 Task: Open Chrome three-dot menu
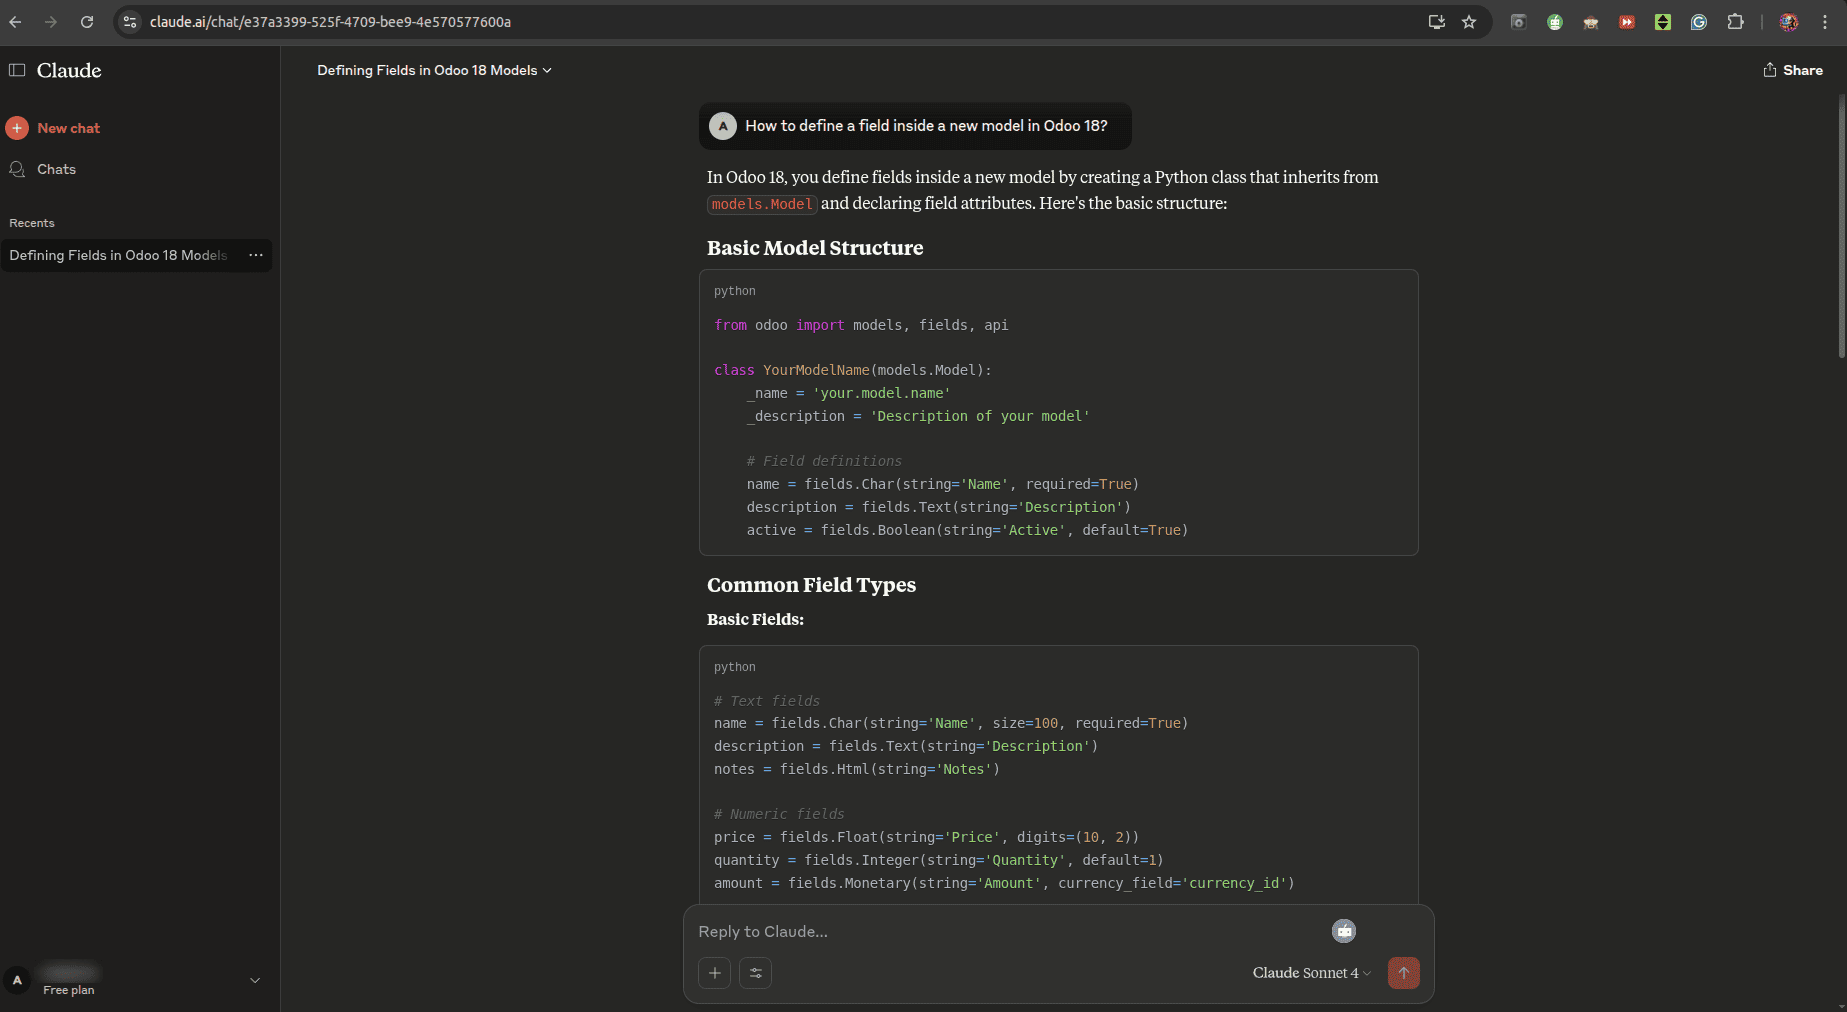(x=1825, y=22)
